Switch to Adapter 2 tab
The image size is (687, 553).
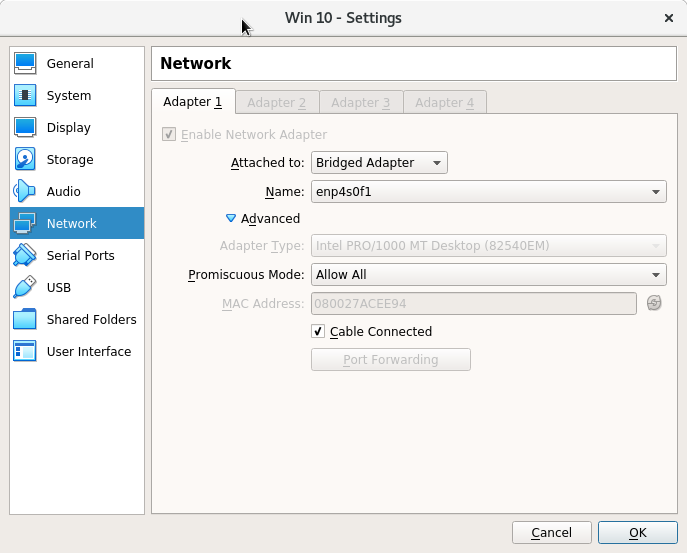point(276,103)
